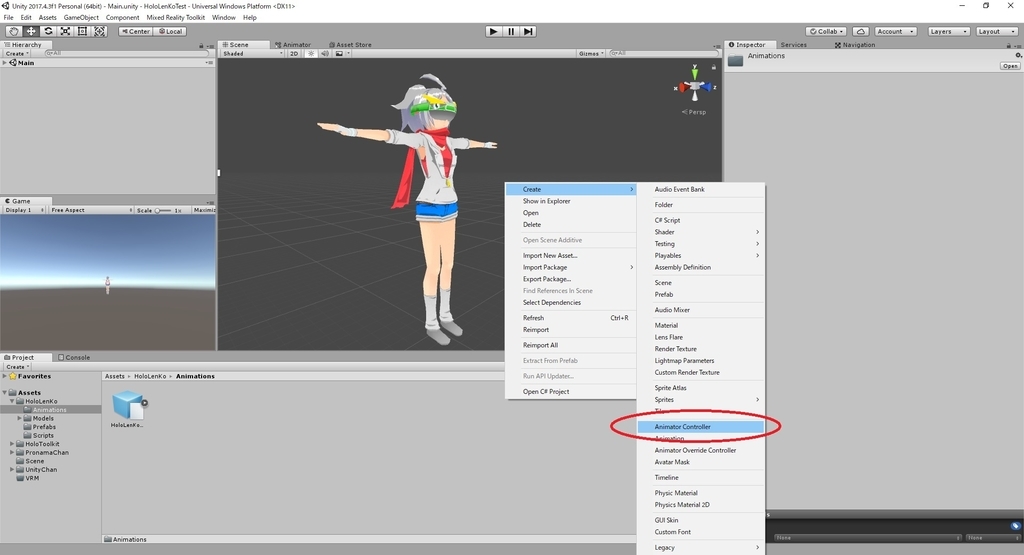This screenshot has width=1024, height=555.
Task: Toggle Persp projection label
Action: click(x=694, y=112)
